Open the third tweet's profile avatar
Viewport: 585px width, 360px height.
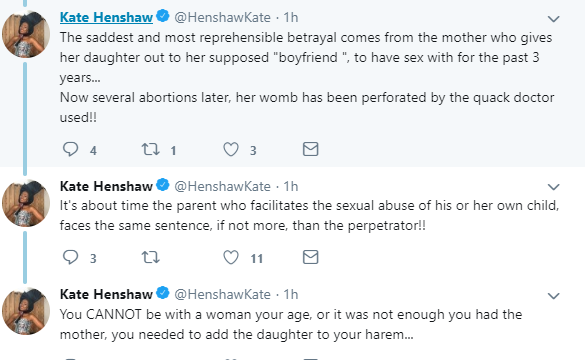click(x=26, y=311)
